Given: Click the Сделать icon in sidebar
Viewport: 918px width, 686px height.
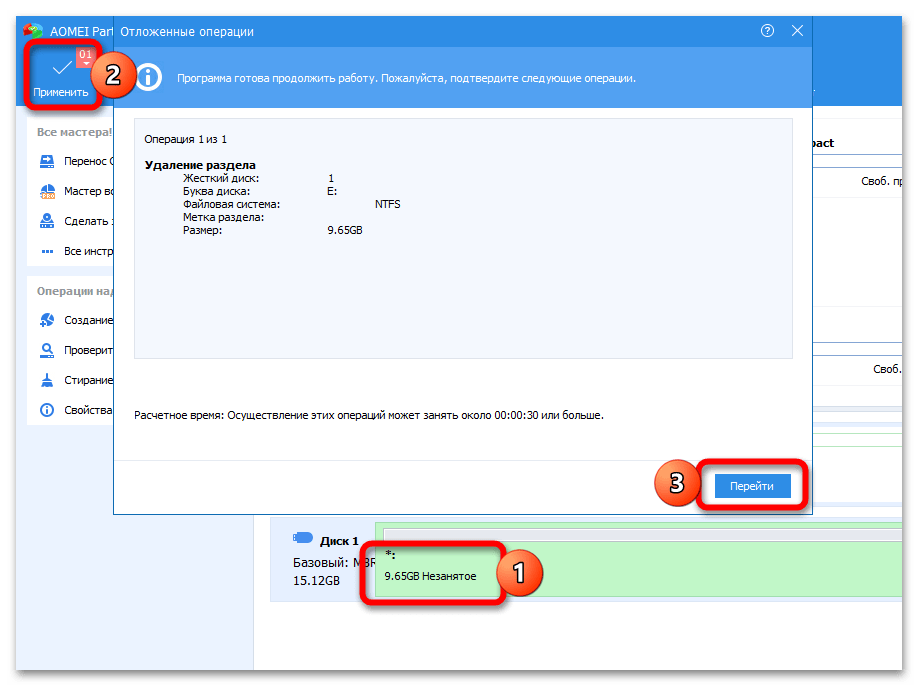Looking at the screenshot, I should click(x=47, y=221).
